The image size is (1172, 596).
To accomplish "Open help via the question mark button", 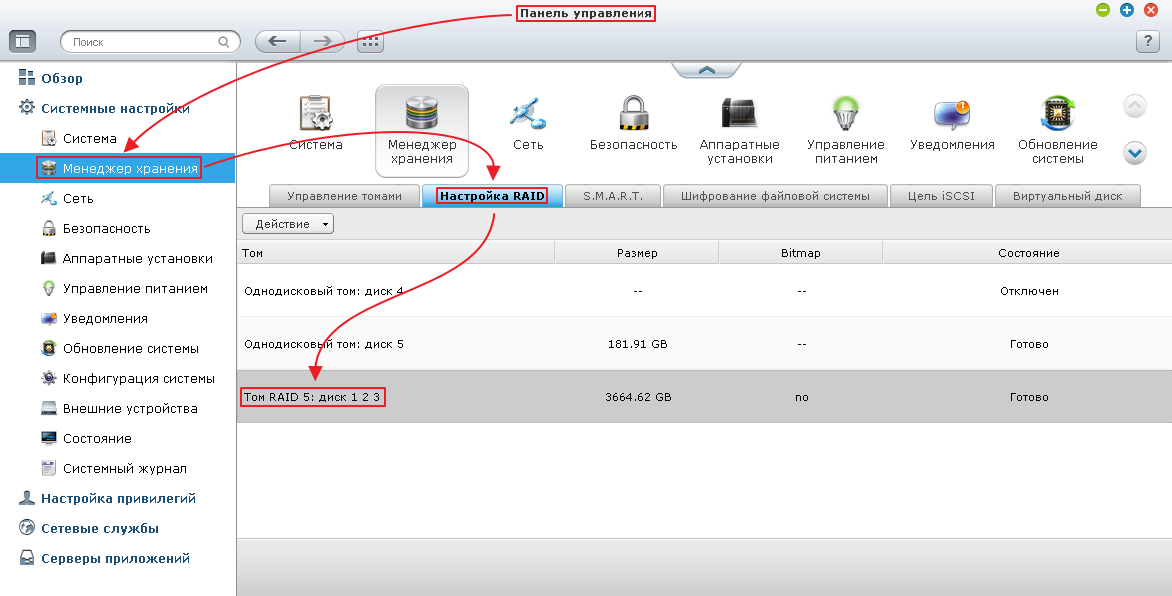I will 1147,42.
